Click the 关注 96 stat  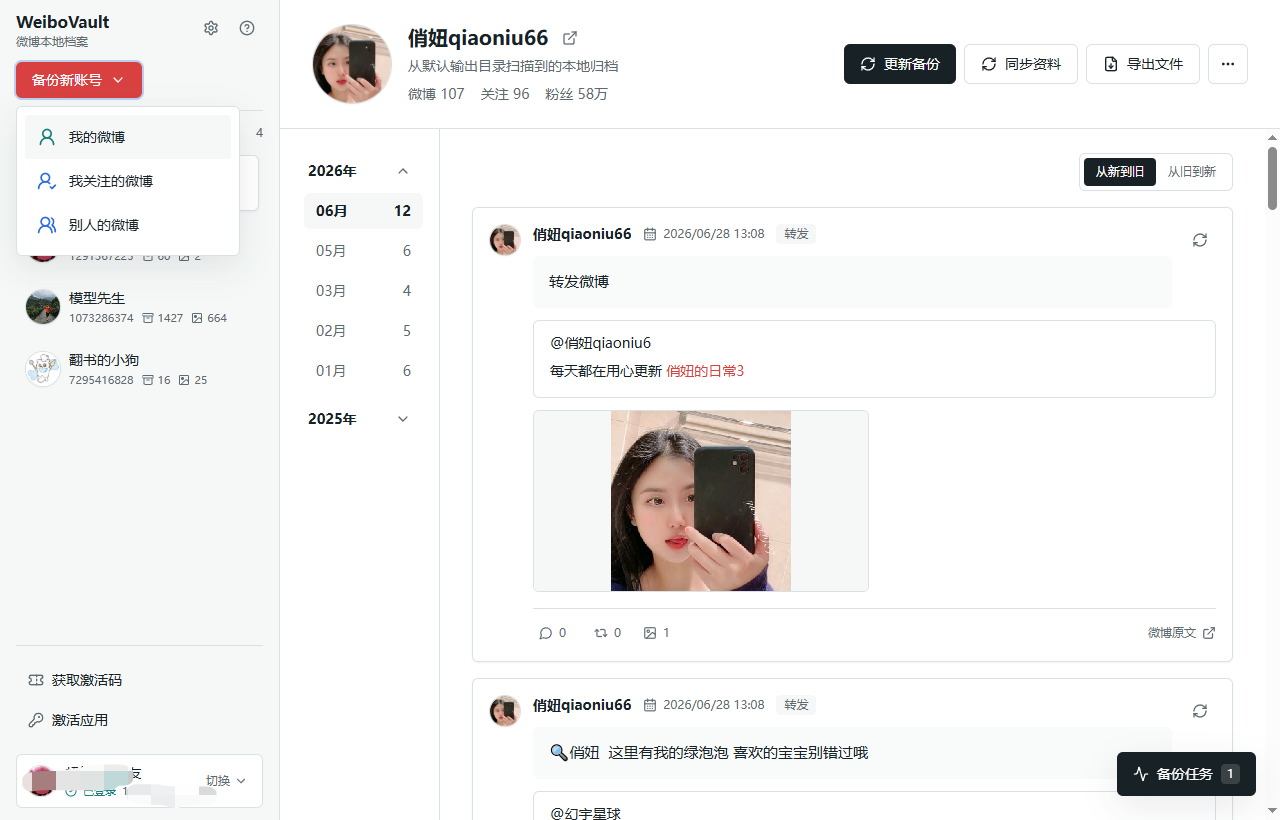[505, 94]
